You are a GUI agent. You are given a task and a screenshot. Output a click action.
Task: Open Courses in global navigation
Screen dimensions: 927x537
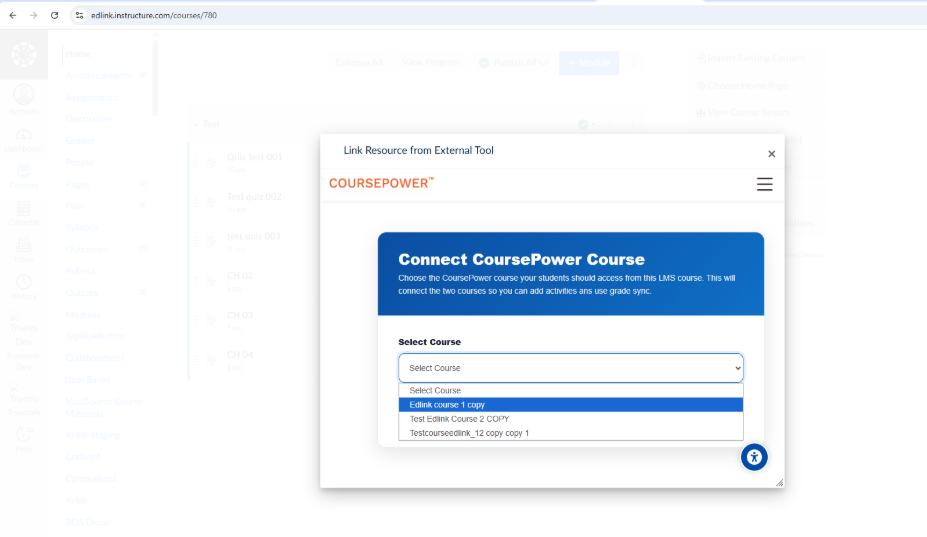pos(24,177)
